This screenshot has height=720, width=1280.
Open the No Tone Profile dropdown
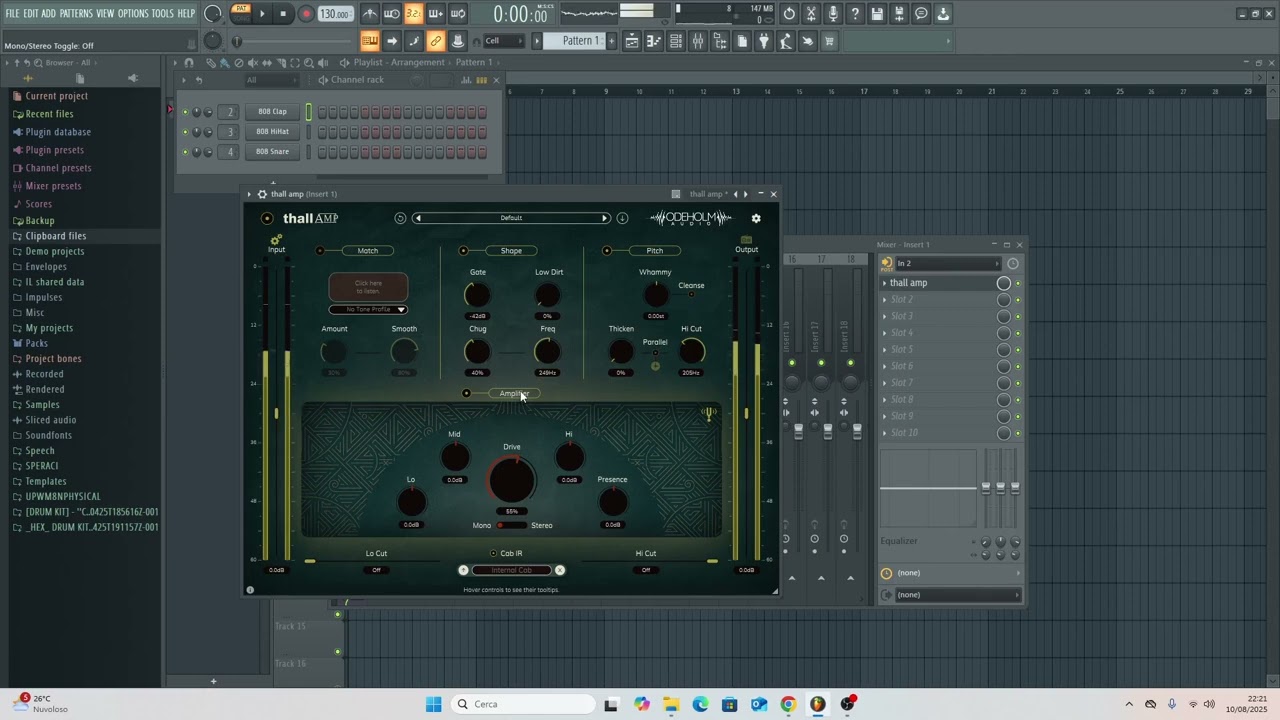point(368,309)
